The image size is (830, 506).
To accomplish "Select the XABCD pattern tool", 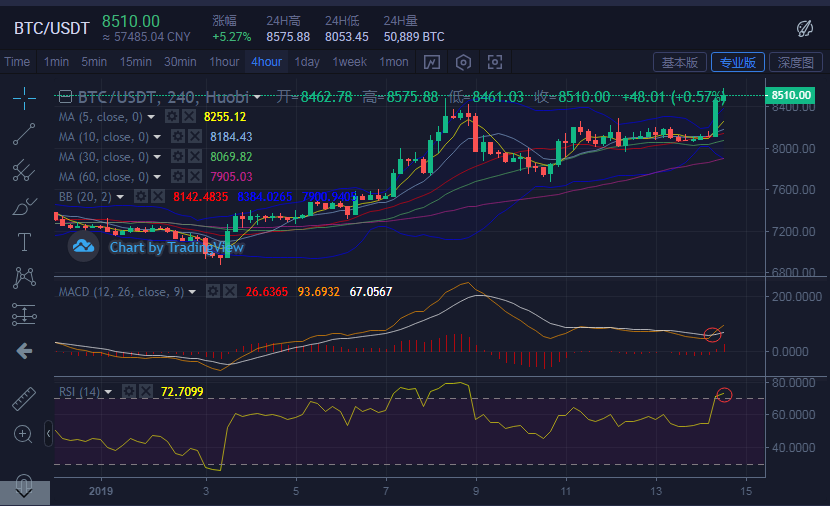I will point(24,277).
